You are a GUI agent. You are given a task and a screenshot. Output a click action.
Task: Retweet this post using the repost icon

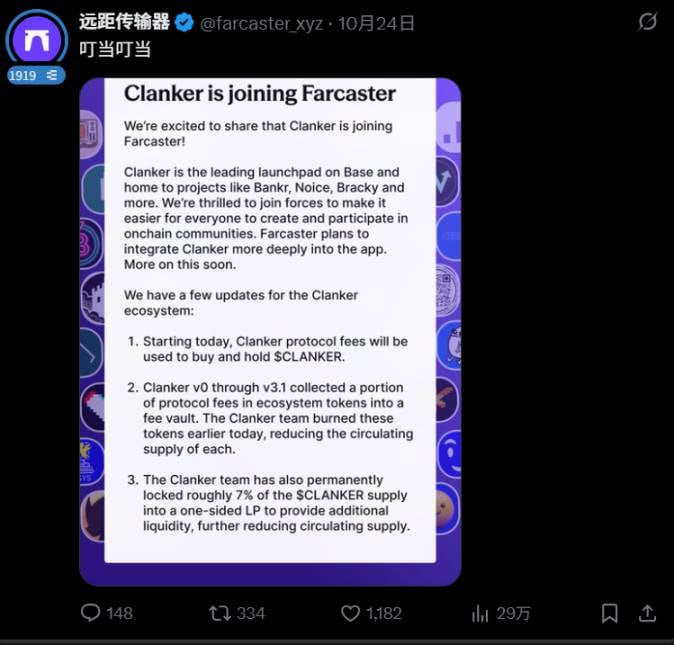(219, 612)
